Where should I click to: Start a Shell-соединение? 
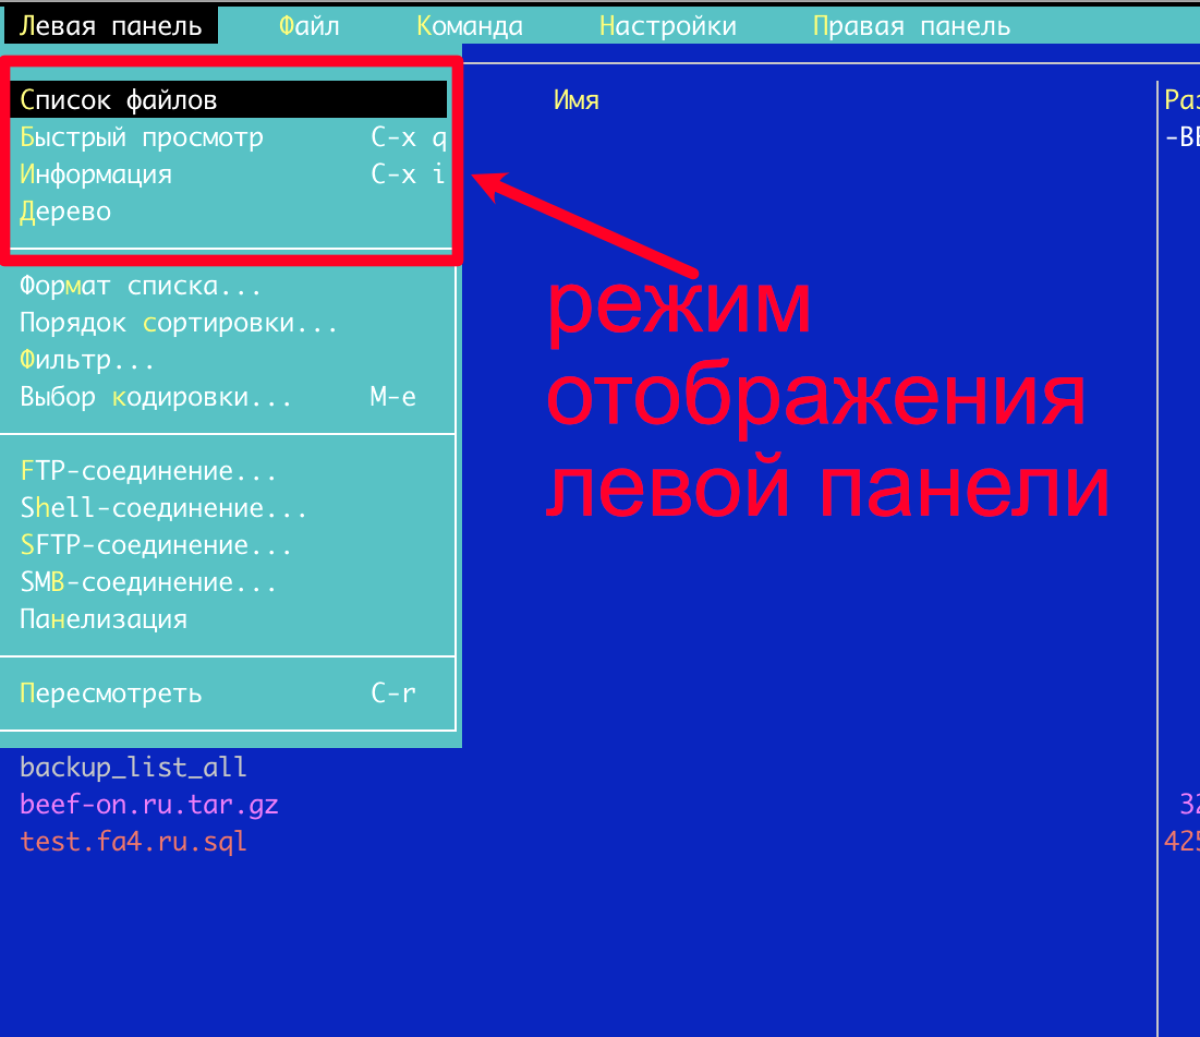click(x=163, y=508)
